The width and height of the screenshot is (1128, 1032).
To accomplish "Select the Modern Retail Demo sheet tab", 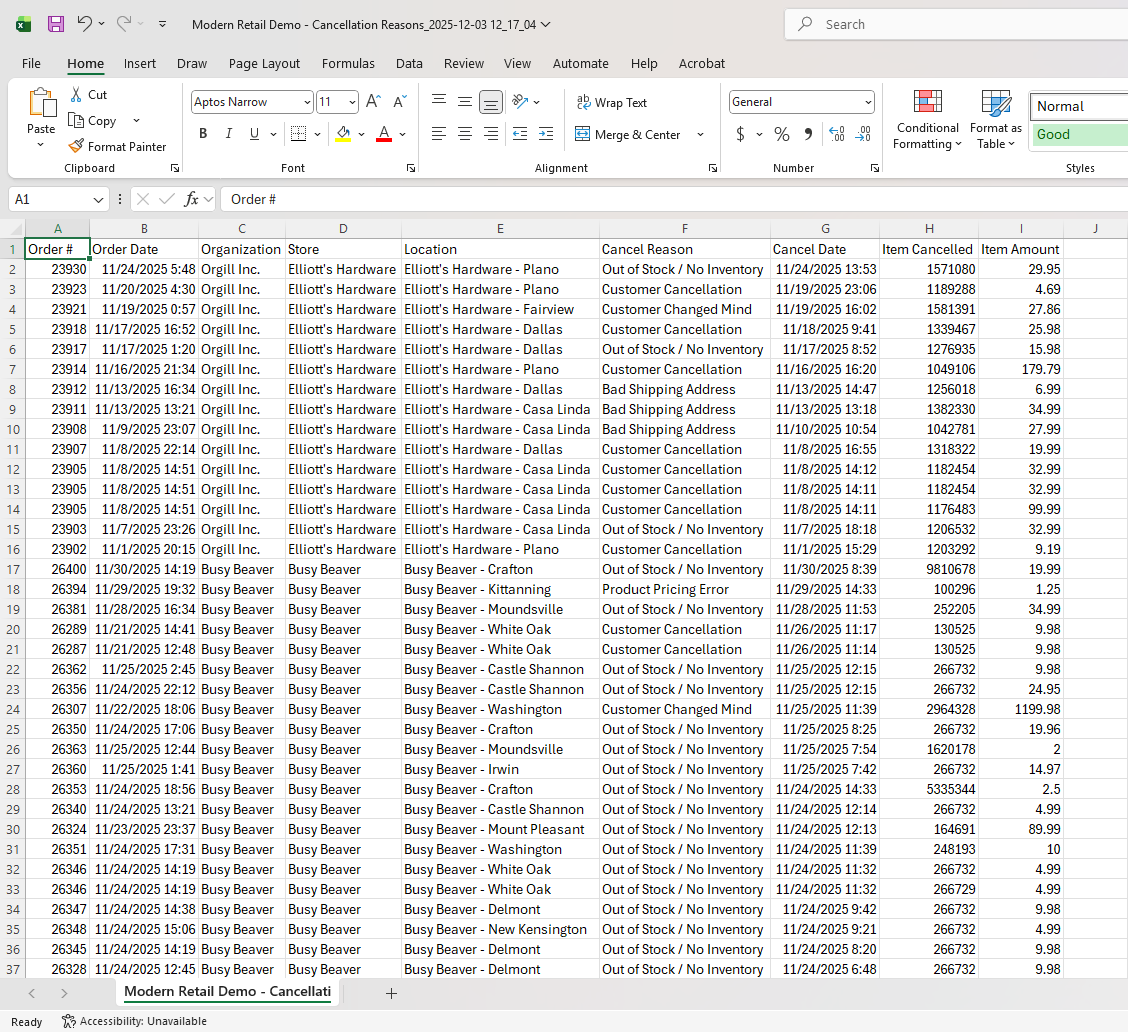I will [x=227, y=991].
